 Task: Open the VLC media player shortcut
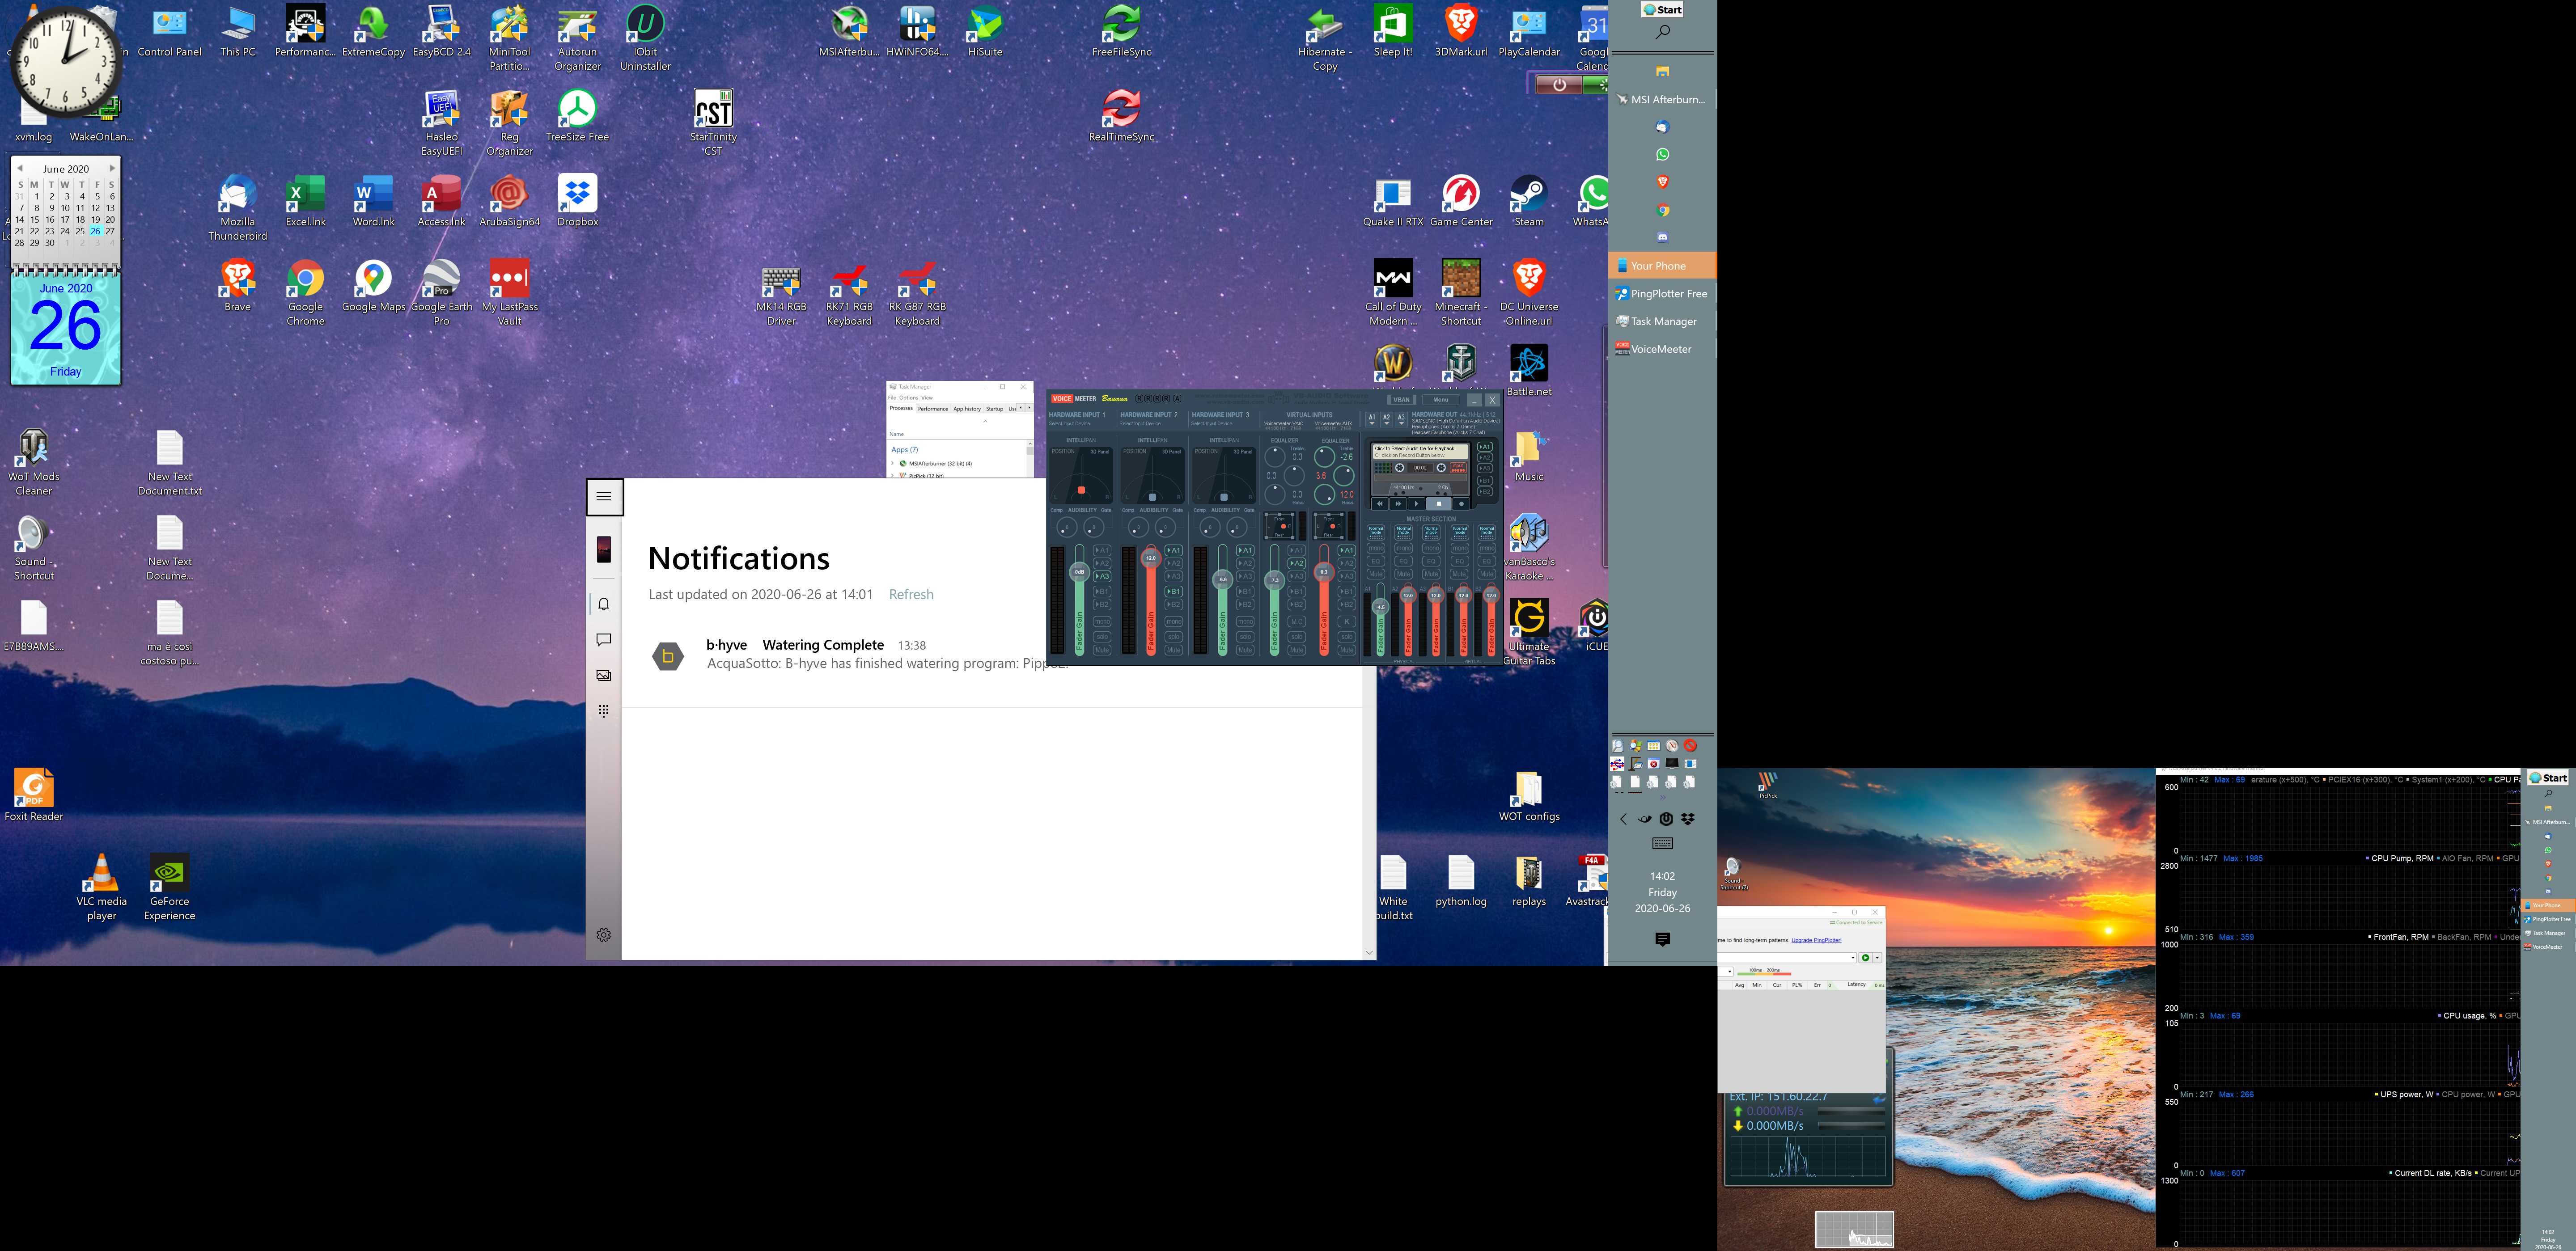click(x=101, y=874)
